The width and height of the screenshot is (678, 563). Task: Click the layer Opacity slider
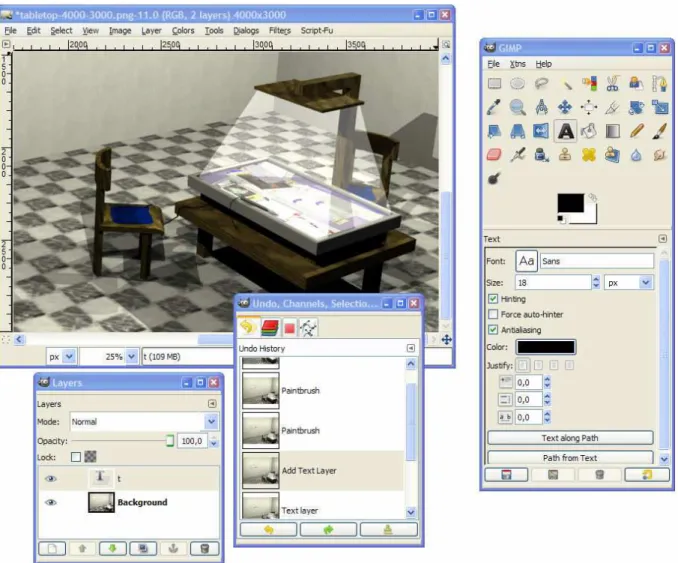pyautogui.click(x=123, y=441)
